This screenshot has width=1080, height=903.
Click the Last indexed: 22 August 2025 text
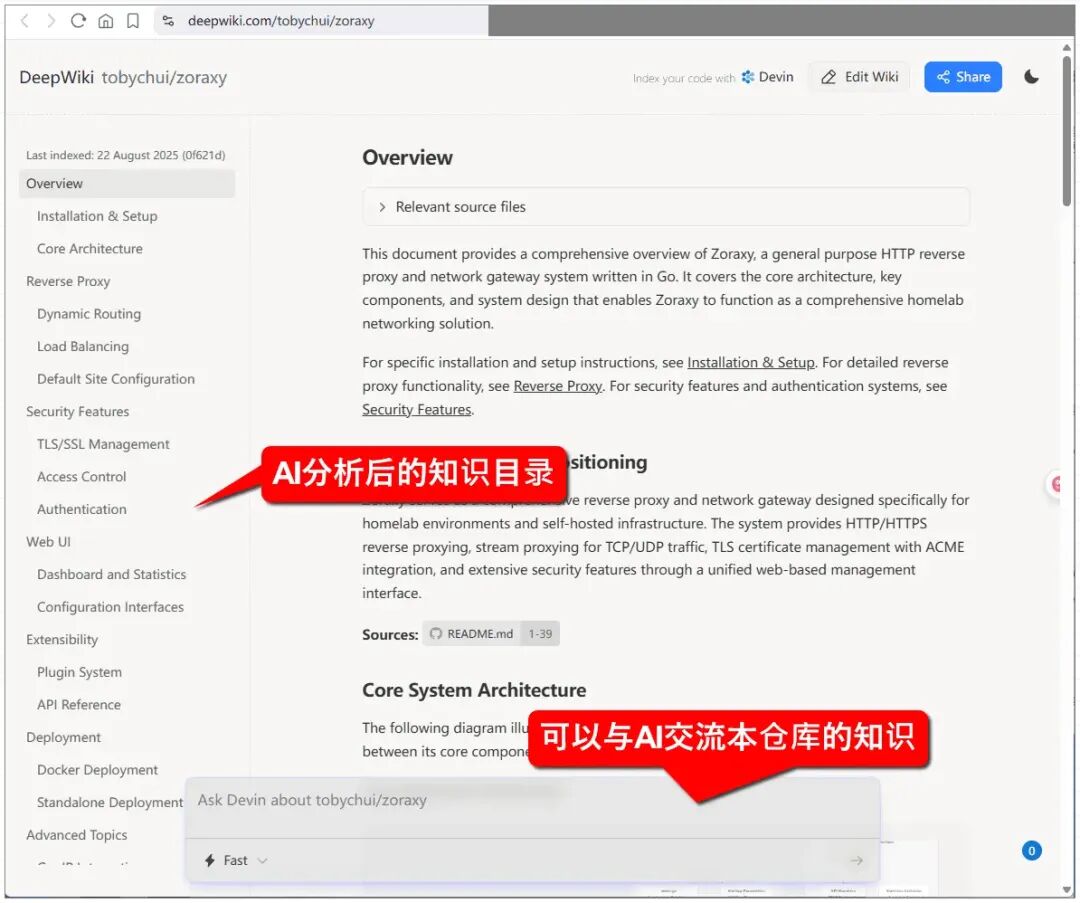coord(125,155)
